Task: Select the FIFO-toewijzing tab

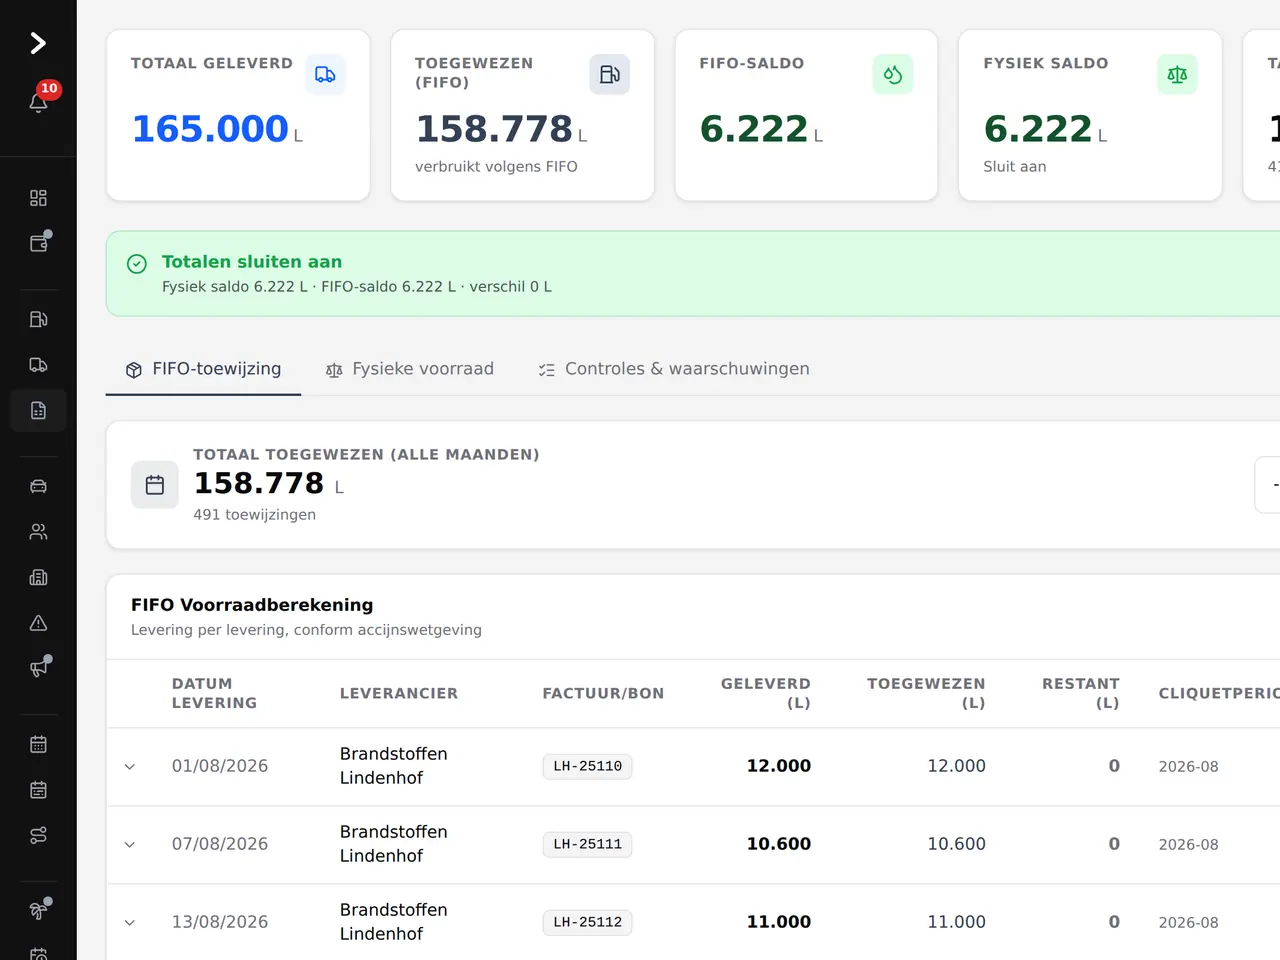Action: (203, 369)
